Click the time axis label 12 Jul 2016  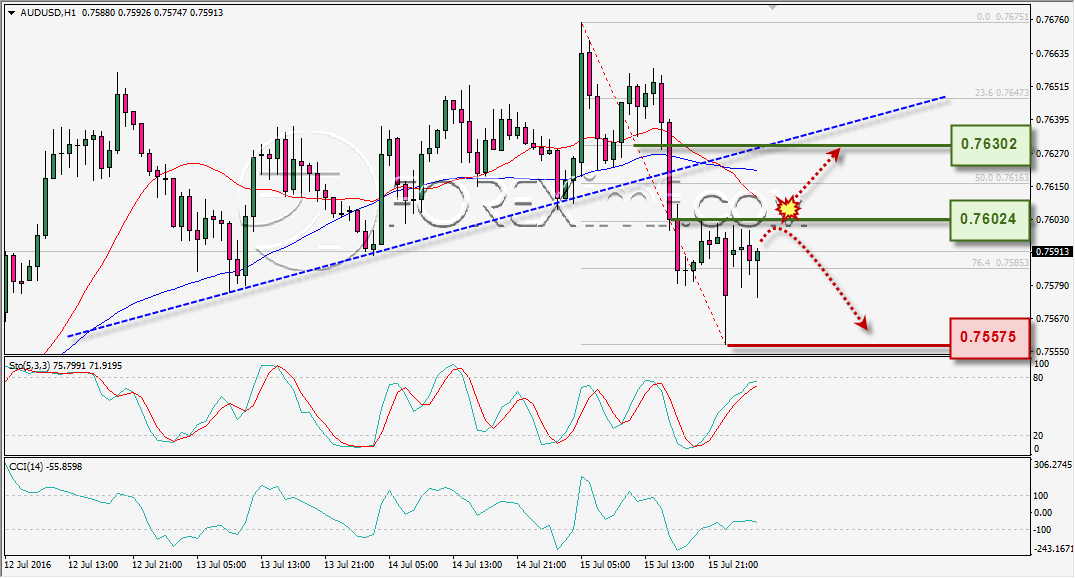(x=28, y=565)
